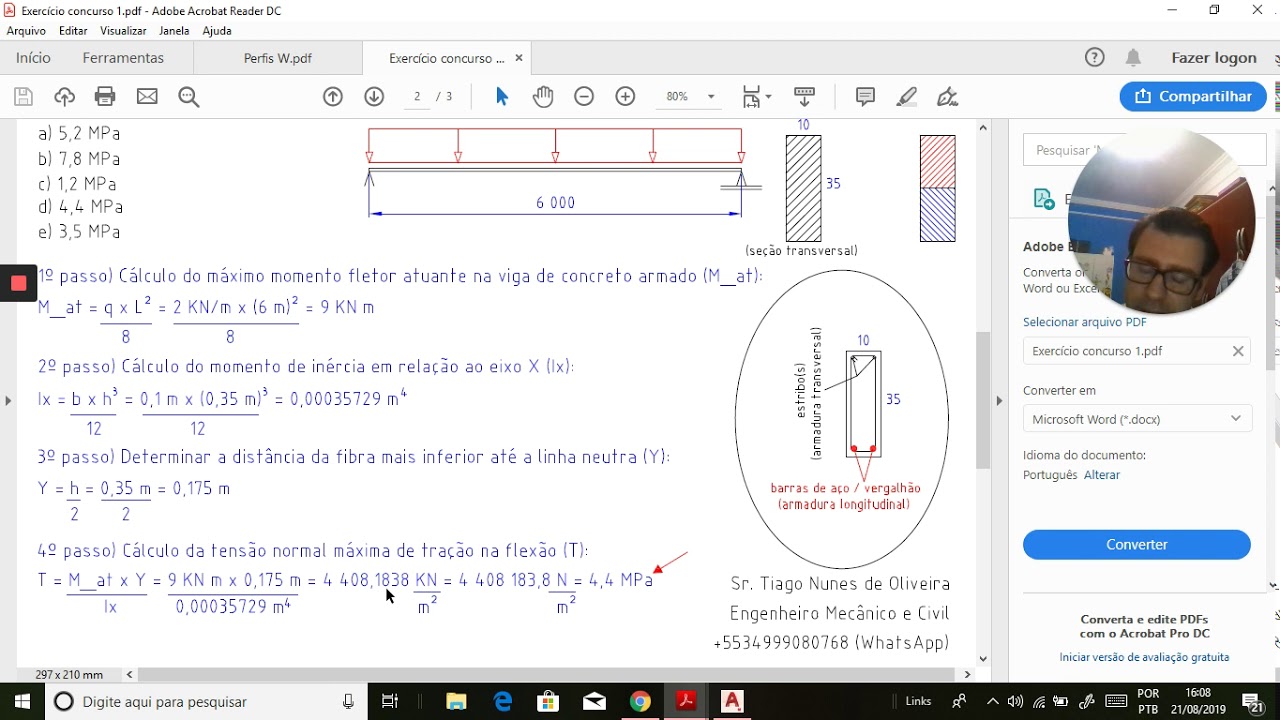Open the Microsoft Word format dropdown
Viewport: 1280px width, 720px height.
[1137, 419]
